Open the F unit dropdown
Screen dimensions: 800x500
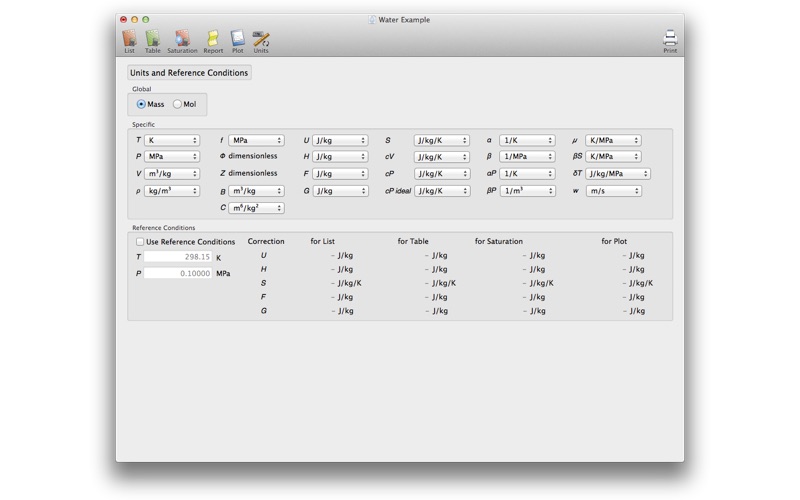(x=340, y=174)
